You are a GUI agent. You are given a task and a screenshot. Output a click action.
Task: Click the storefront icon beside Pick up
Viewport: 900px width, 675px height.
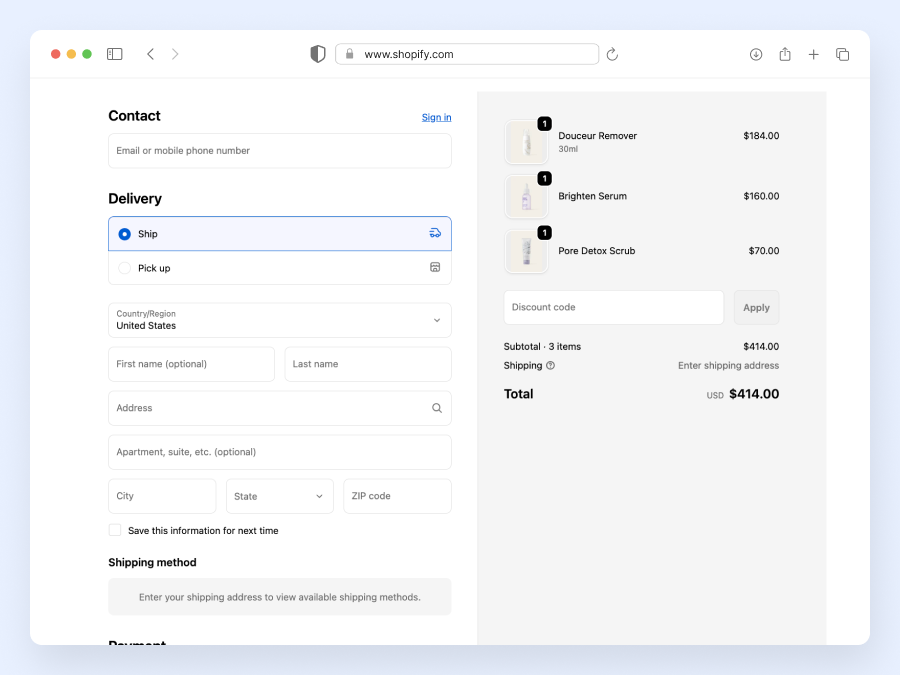point(435,267)
